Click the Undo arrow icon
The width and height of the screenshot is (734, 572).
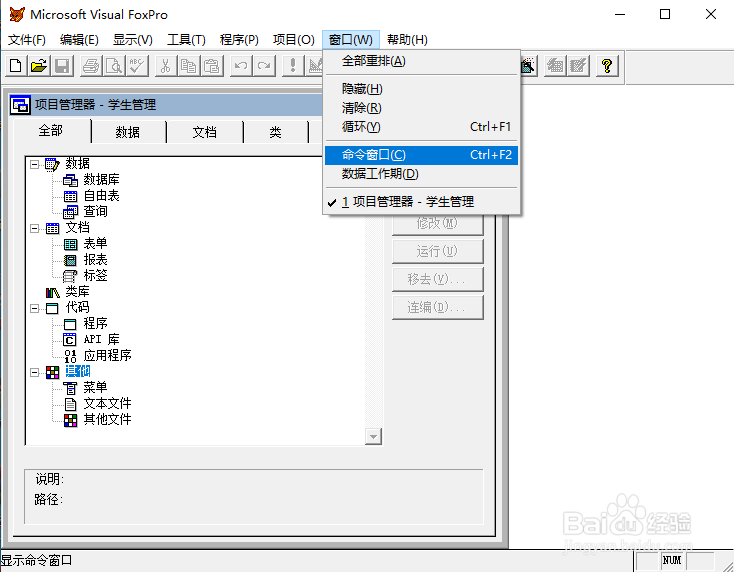tap(241, 66)
